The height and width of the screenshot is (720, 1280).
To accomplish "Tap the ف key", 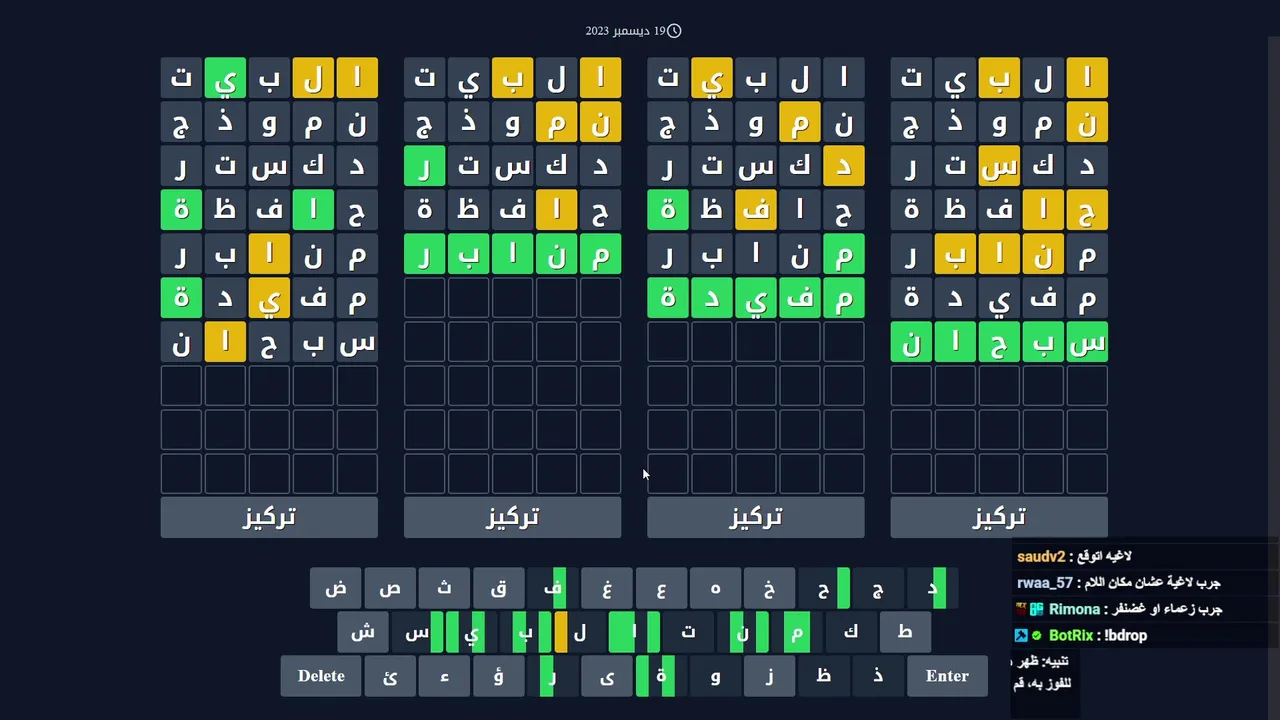I will 552,588.
